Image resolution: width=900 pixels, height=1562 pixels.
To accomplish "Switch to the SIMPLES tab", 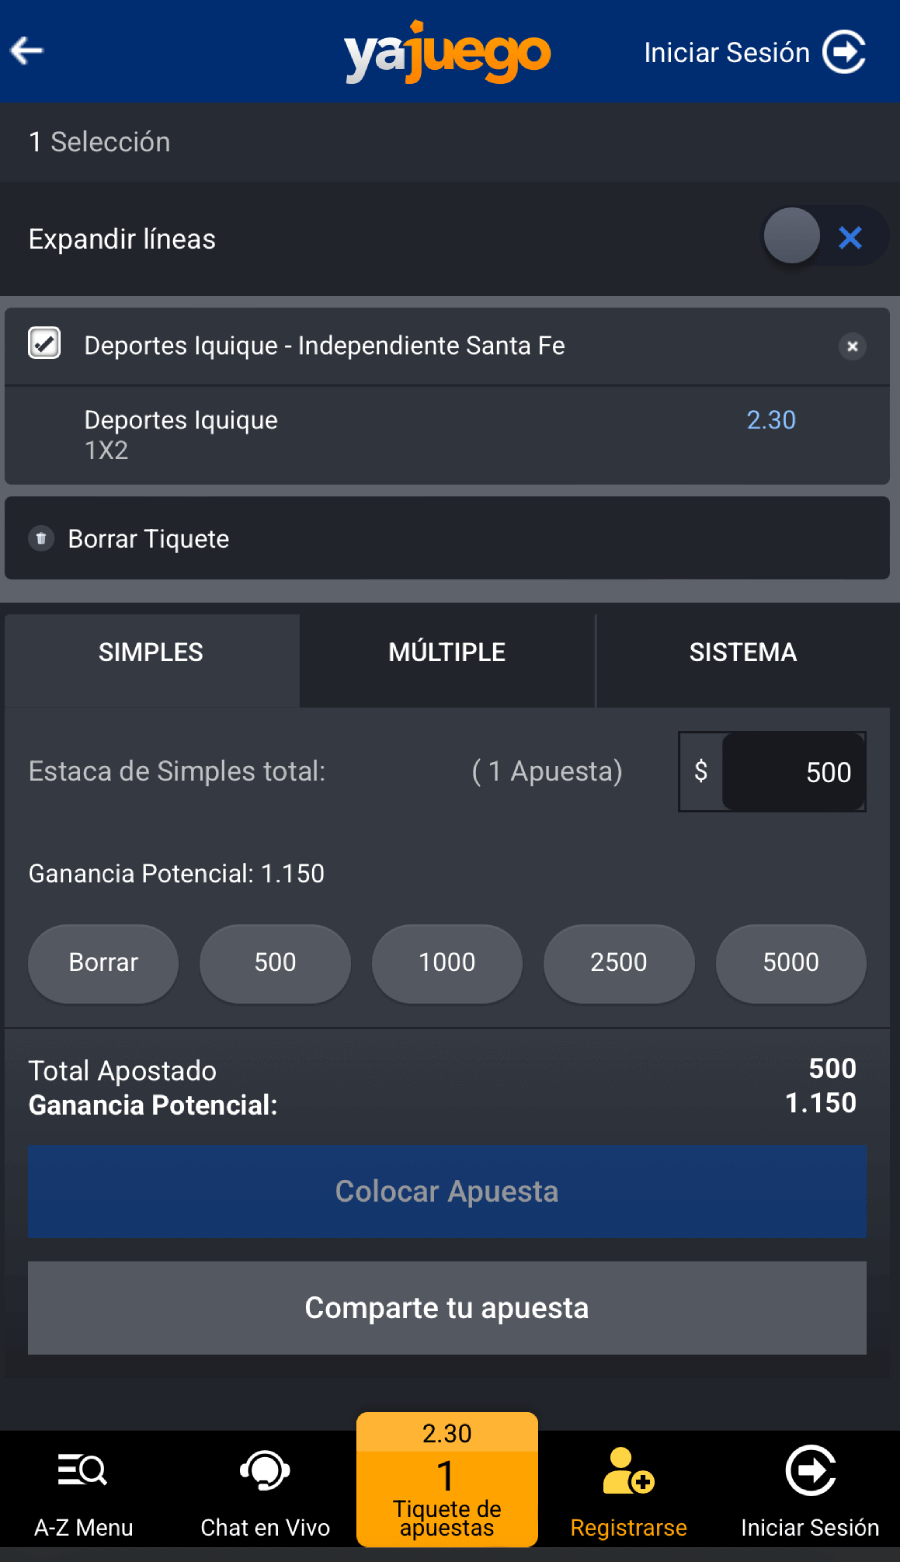I will (x=151, y=652).
